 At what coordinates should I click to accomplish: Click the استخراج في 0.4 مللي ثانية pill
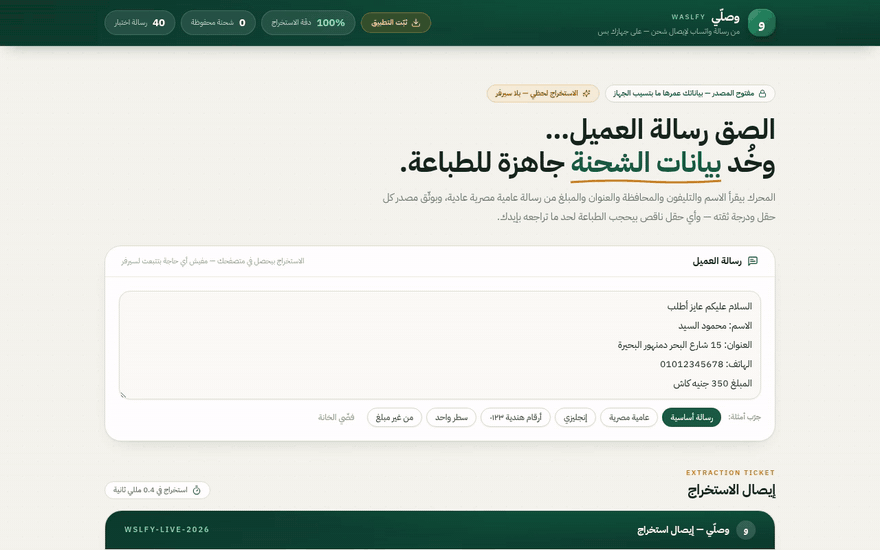coord(157,491)
